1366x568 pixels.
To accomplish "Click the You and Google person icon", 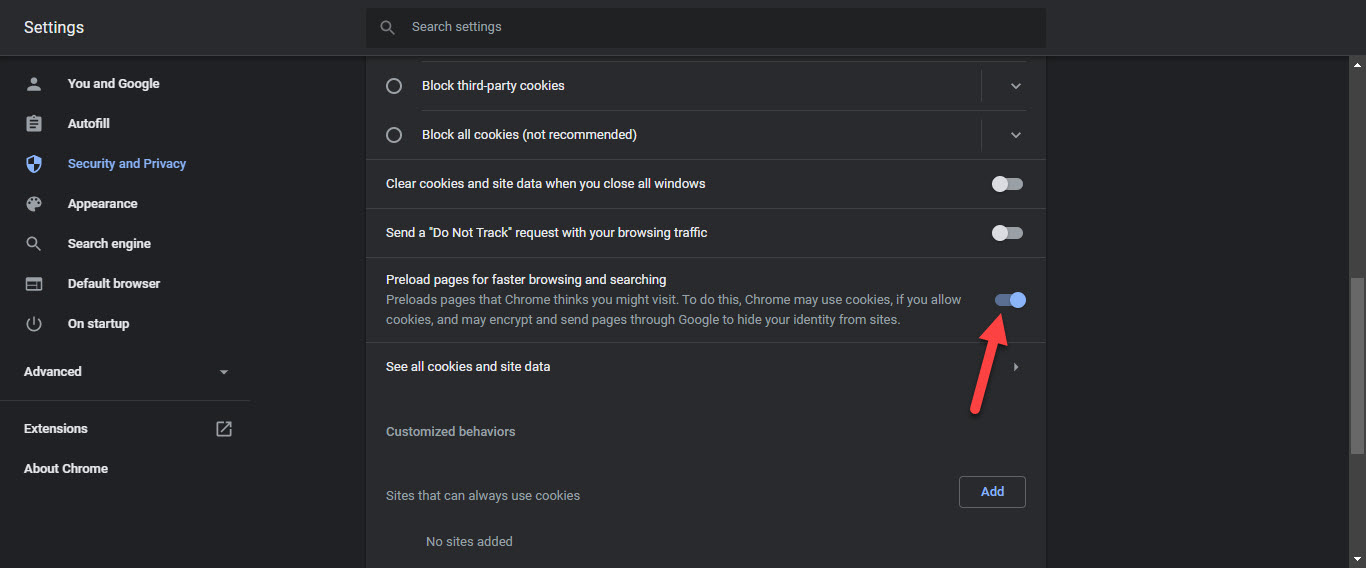I will pyautogui.click(x=34, y=84).
